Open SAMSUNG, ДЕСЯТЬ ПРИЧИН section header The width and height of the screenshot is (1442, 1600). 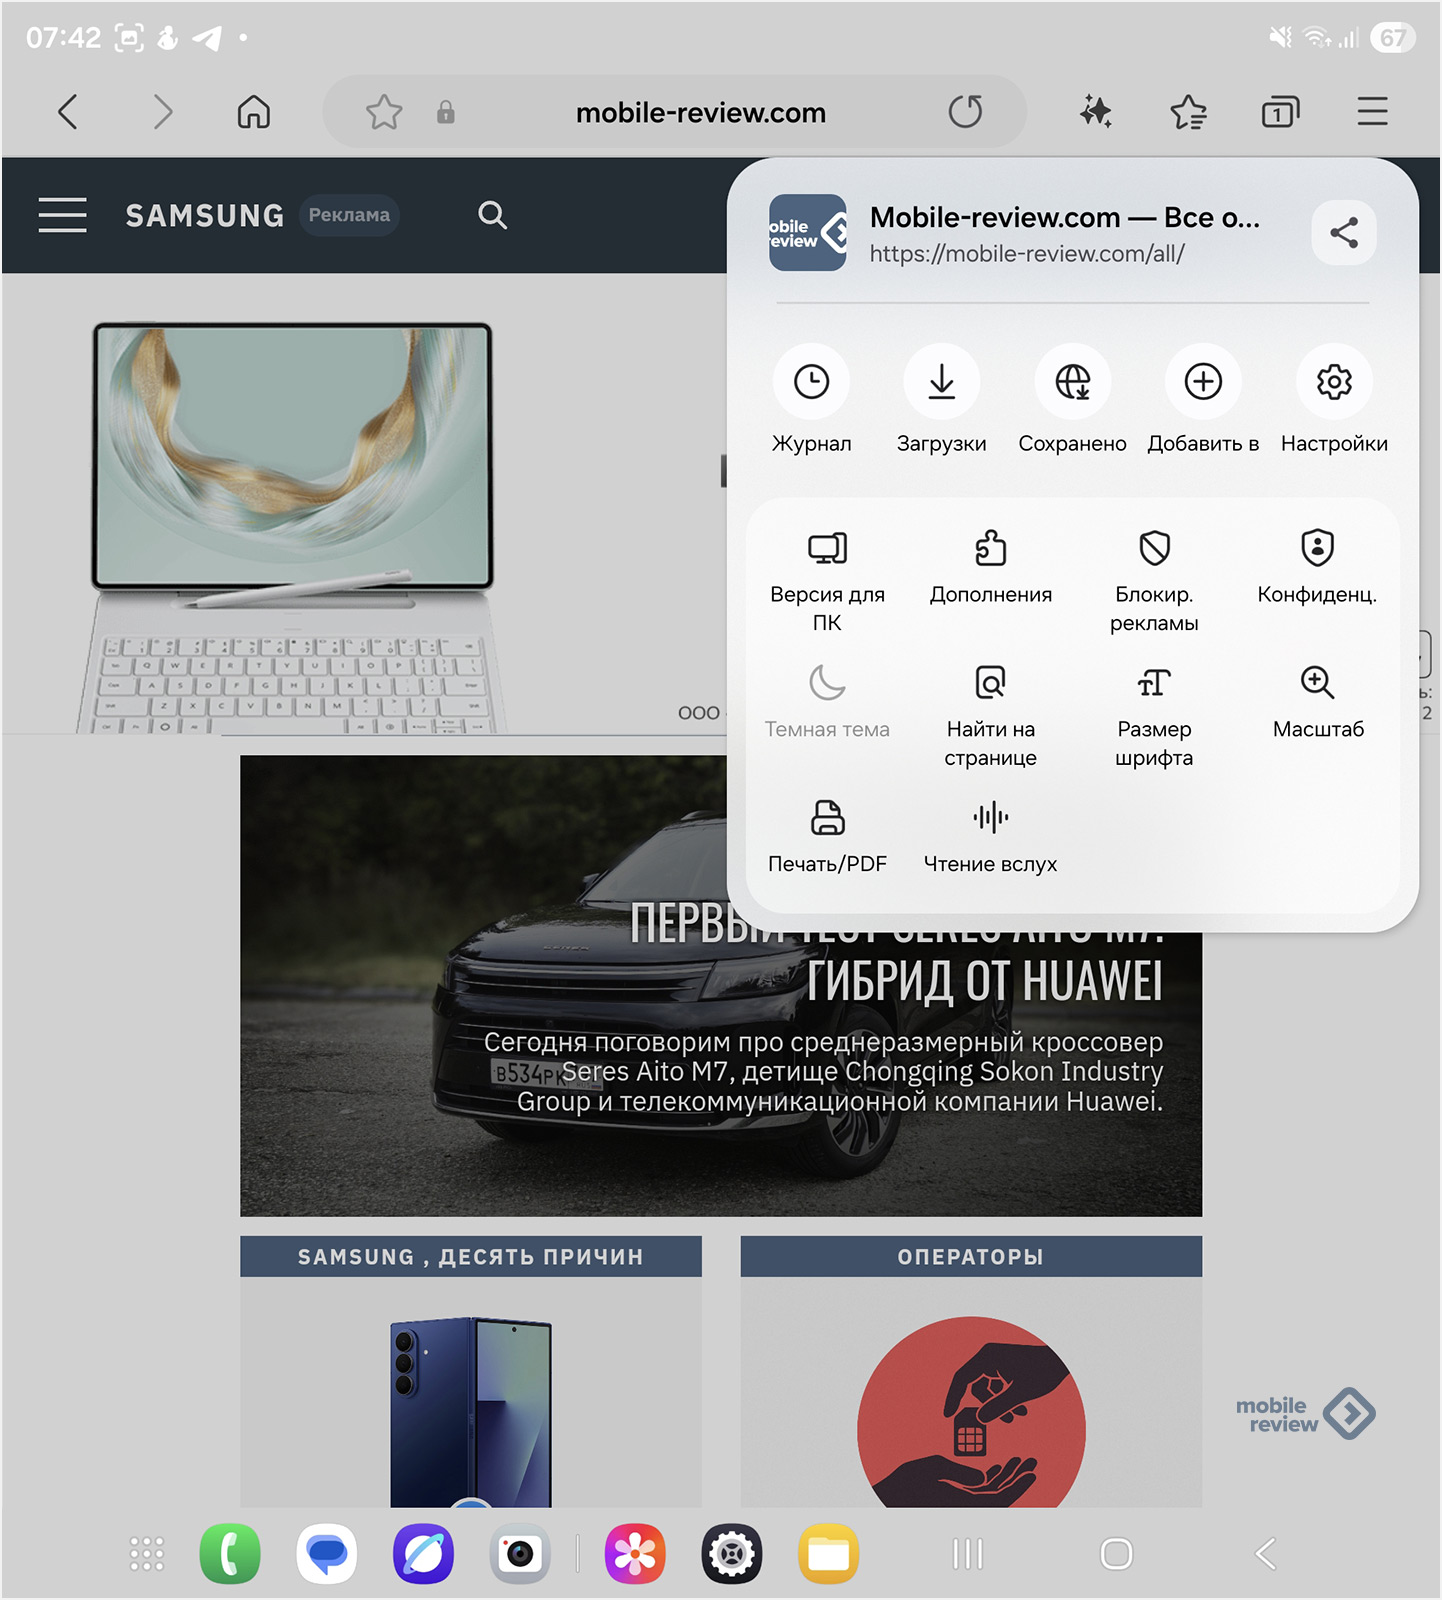click(x=471, y=1257)
